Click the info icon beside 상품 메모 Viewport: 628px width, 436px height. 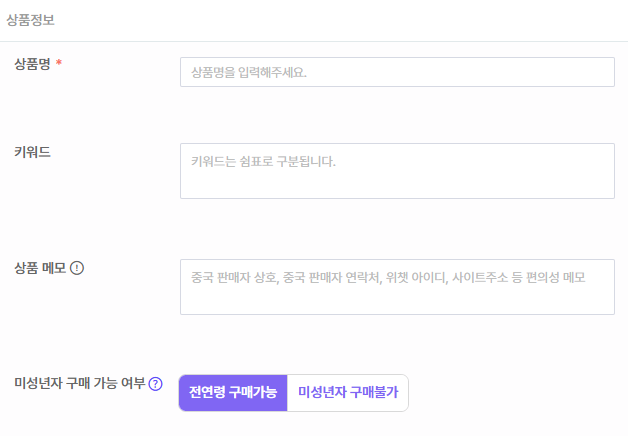(77, 268)
